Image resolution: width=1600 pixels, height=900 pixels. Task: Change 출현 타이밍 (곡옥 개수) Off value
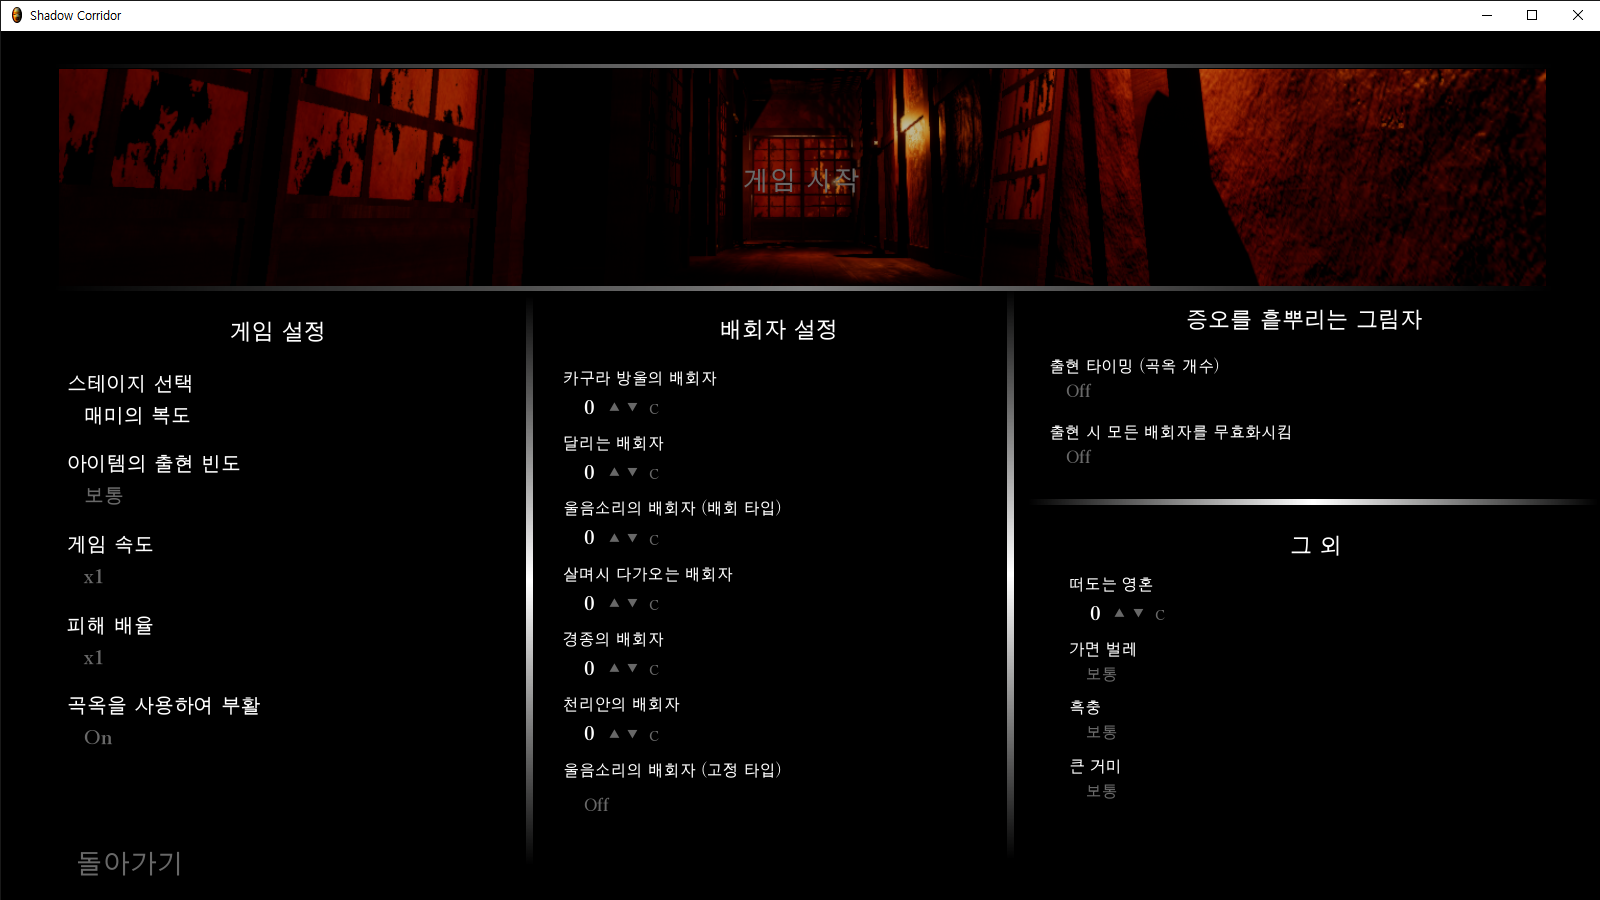1078,391
